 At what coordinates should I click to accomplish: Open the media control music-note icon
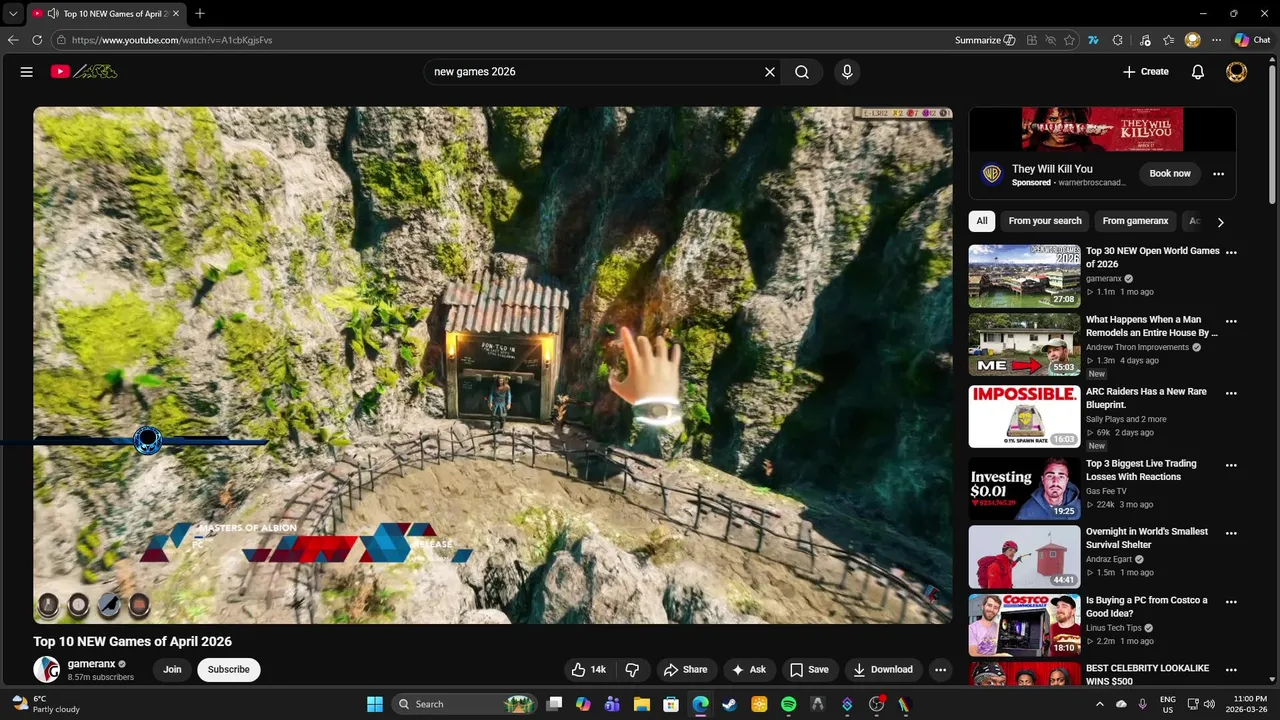point(1144,40)
